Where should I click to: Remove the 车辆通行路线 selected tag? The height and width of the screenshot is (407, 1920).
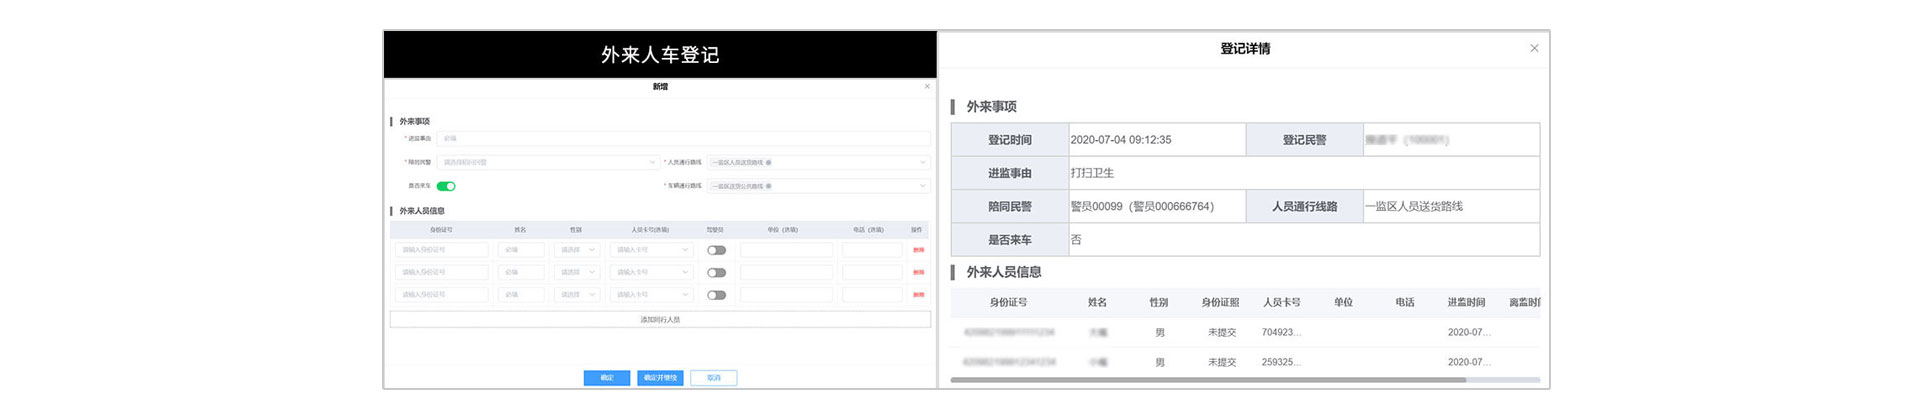pyautogui.click(x=769, y=186)
